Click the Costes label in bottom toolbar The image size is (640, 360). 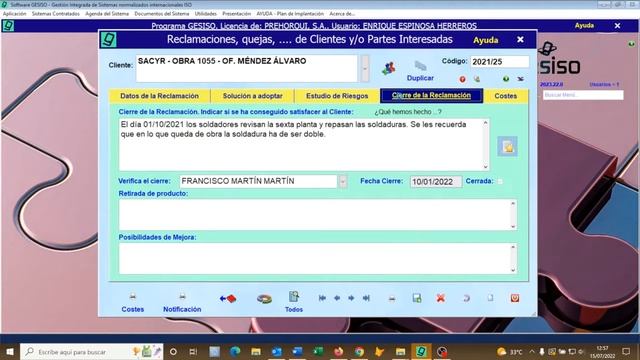[x=133, y=309]
